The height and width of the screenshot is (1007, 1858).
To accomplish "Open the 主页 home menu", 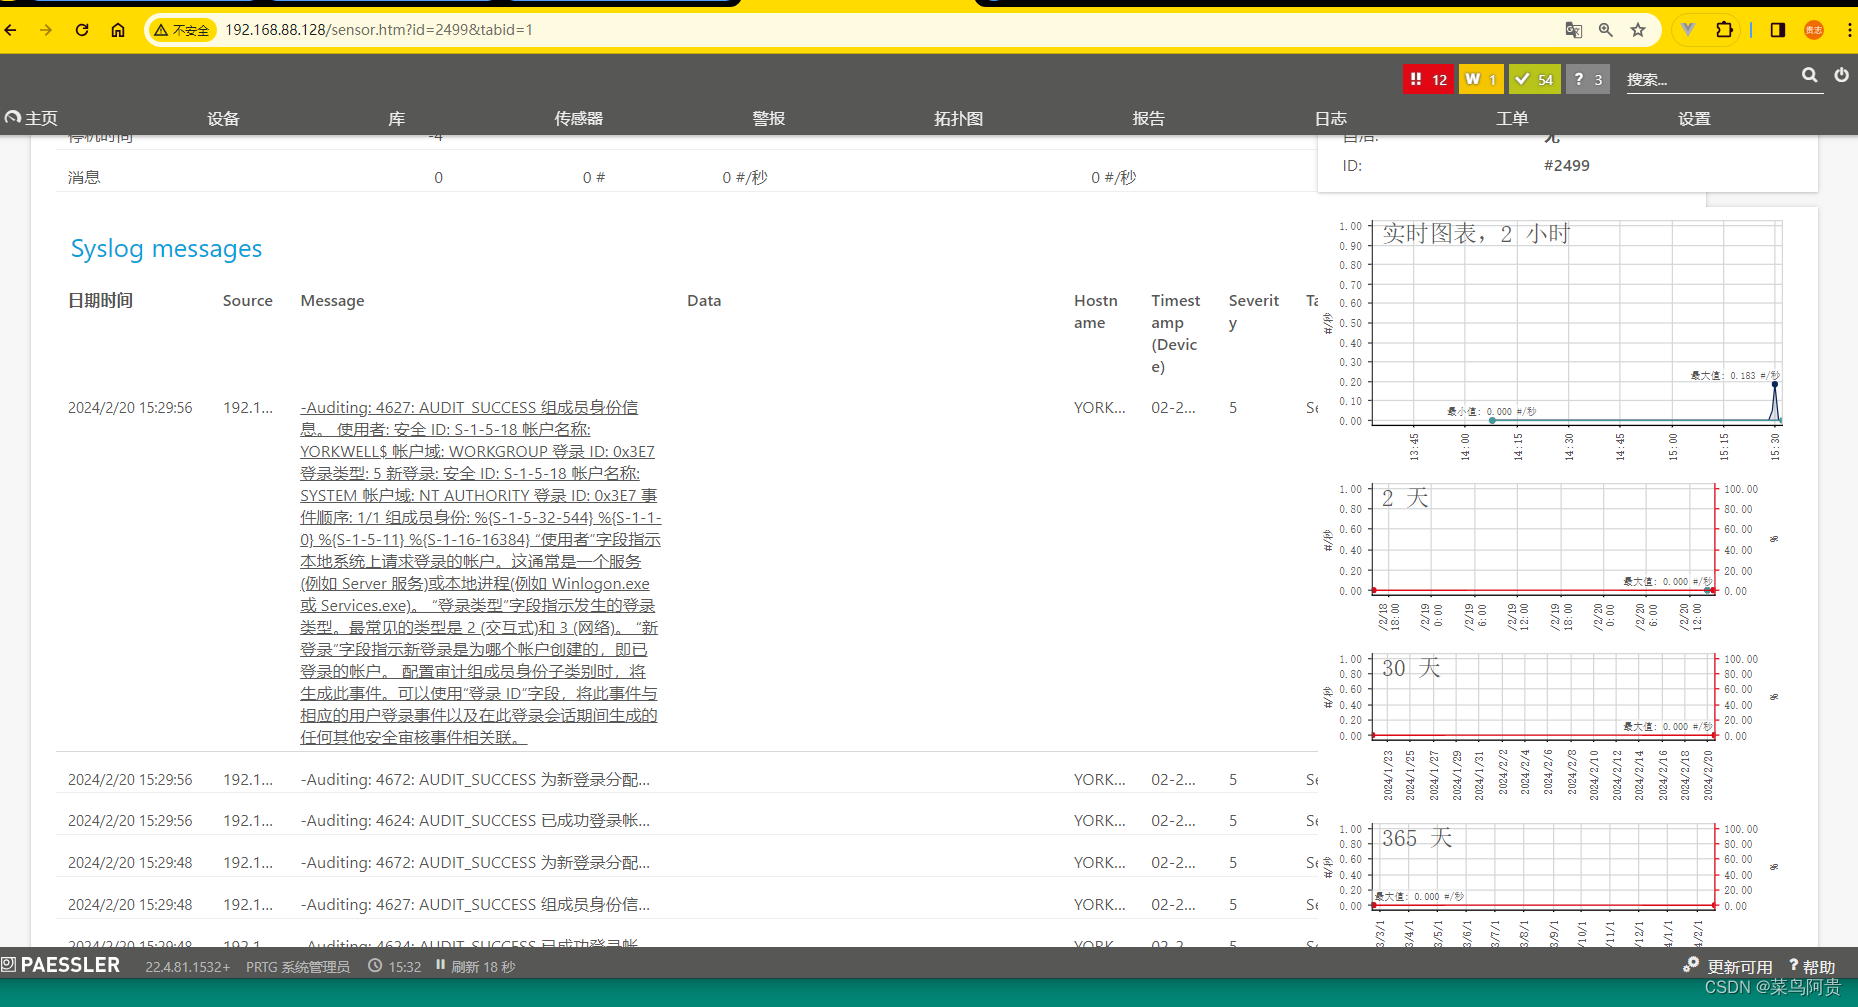I will point(31,118).
